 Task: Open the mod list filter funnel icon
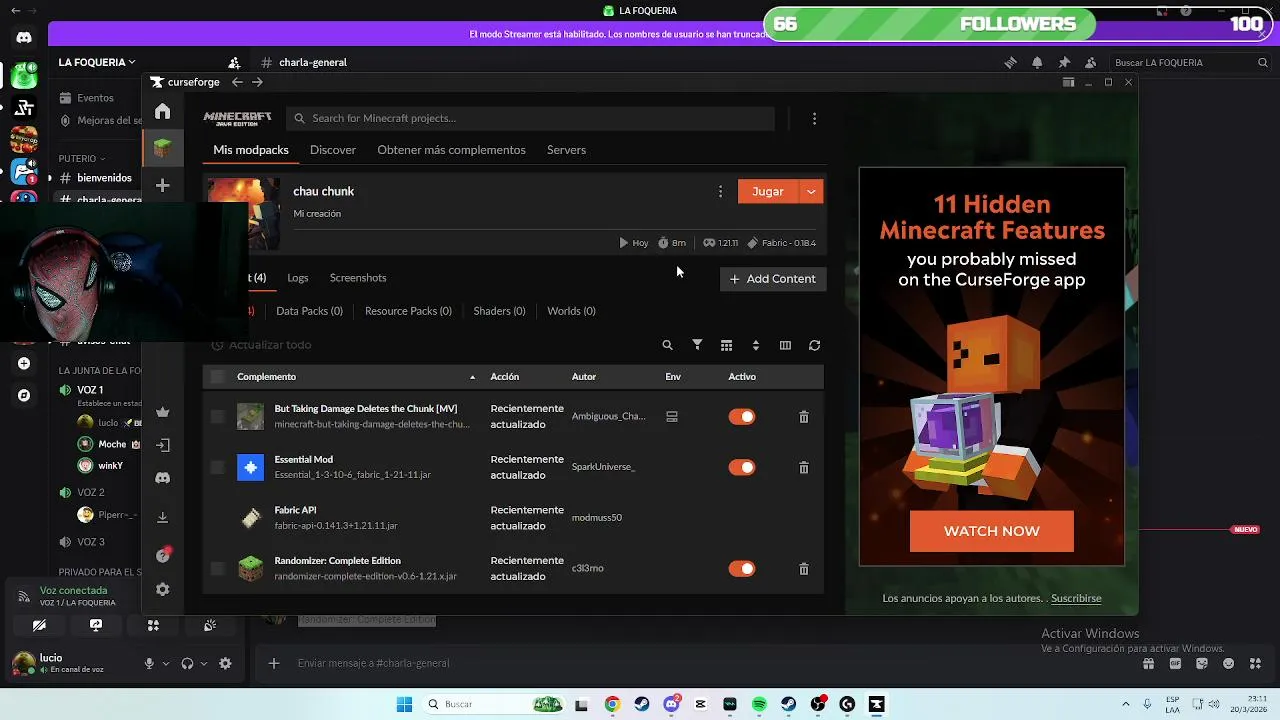697,345
